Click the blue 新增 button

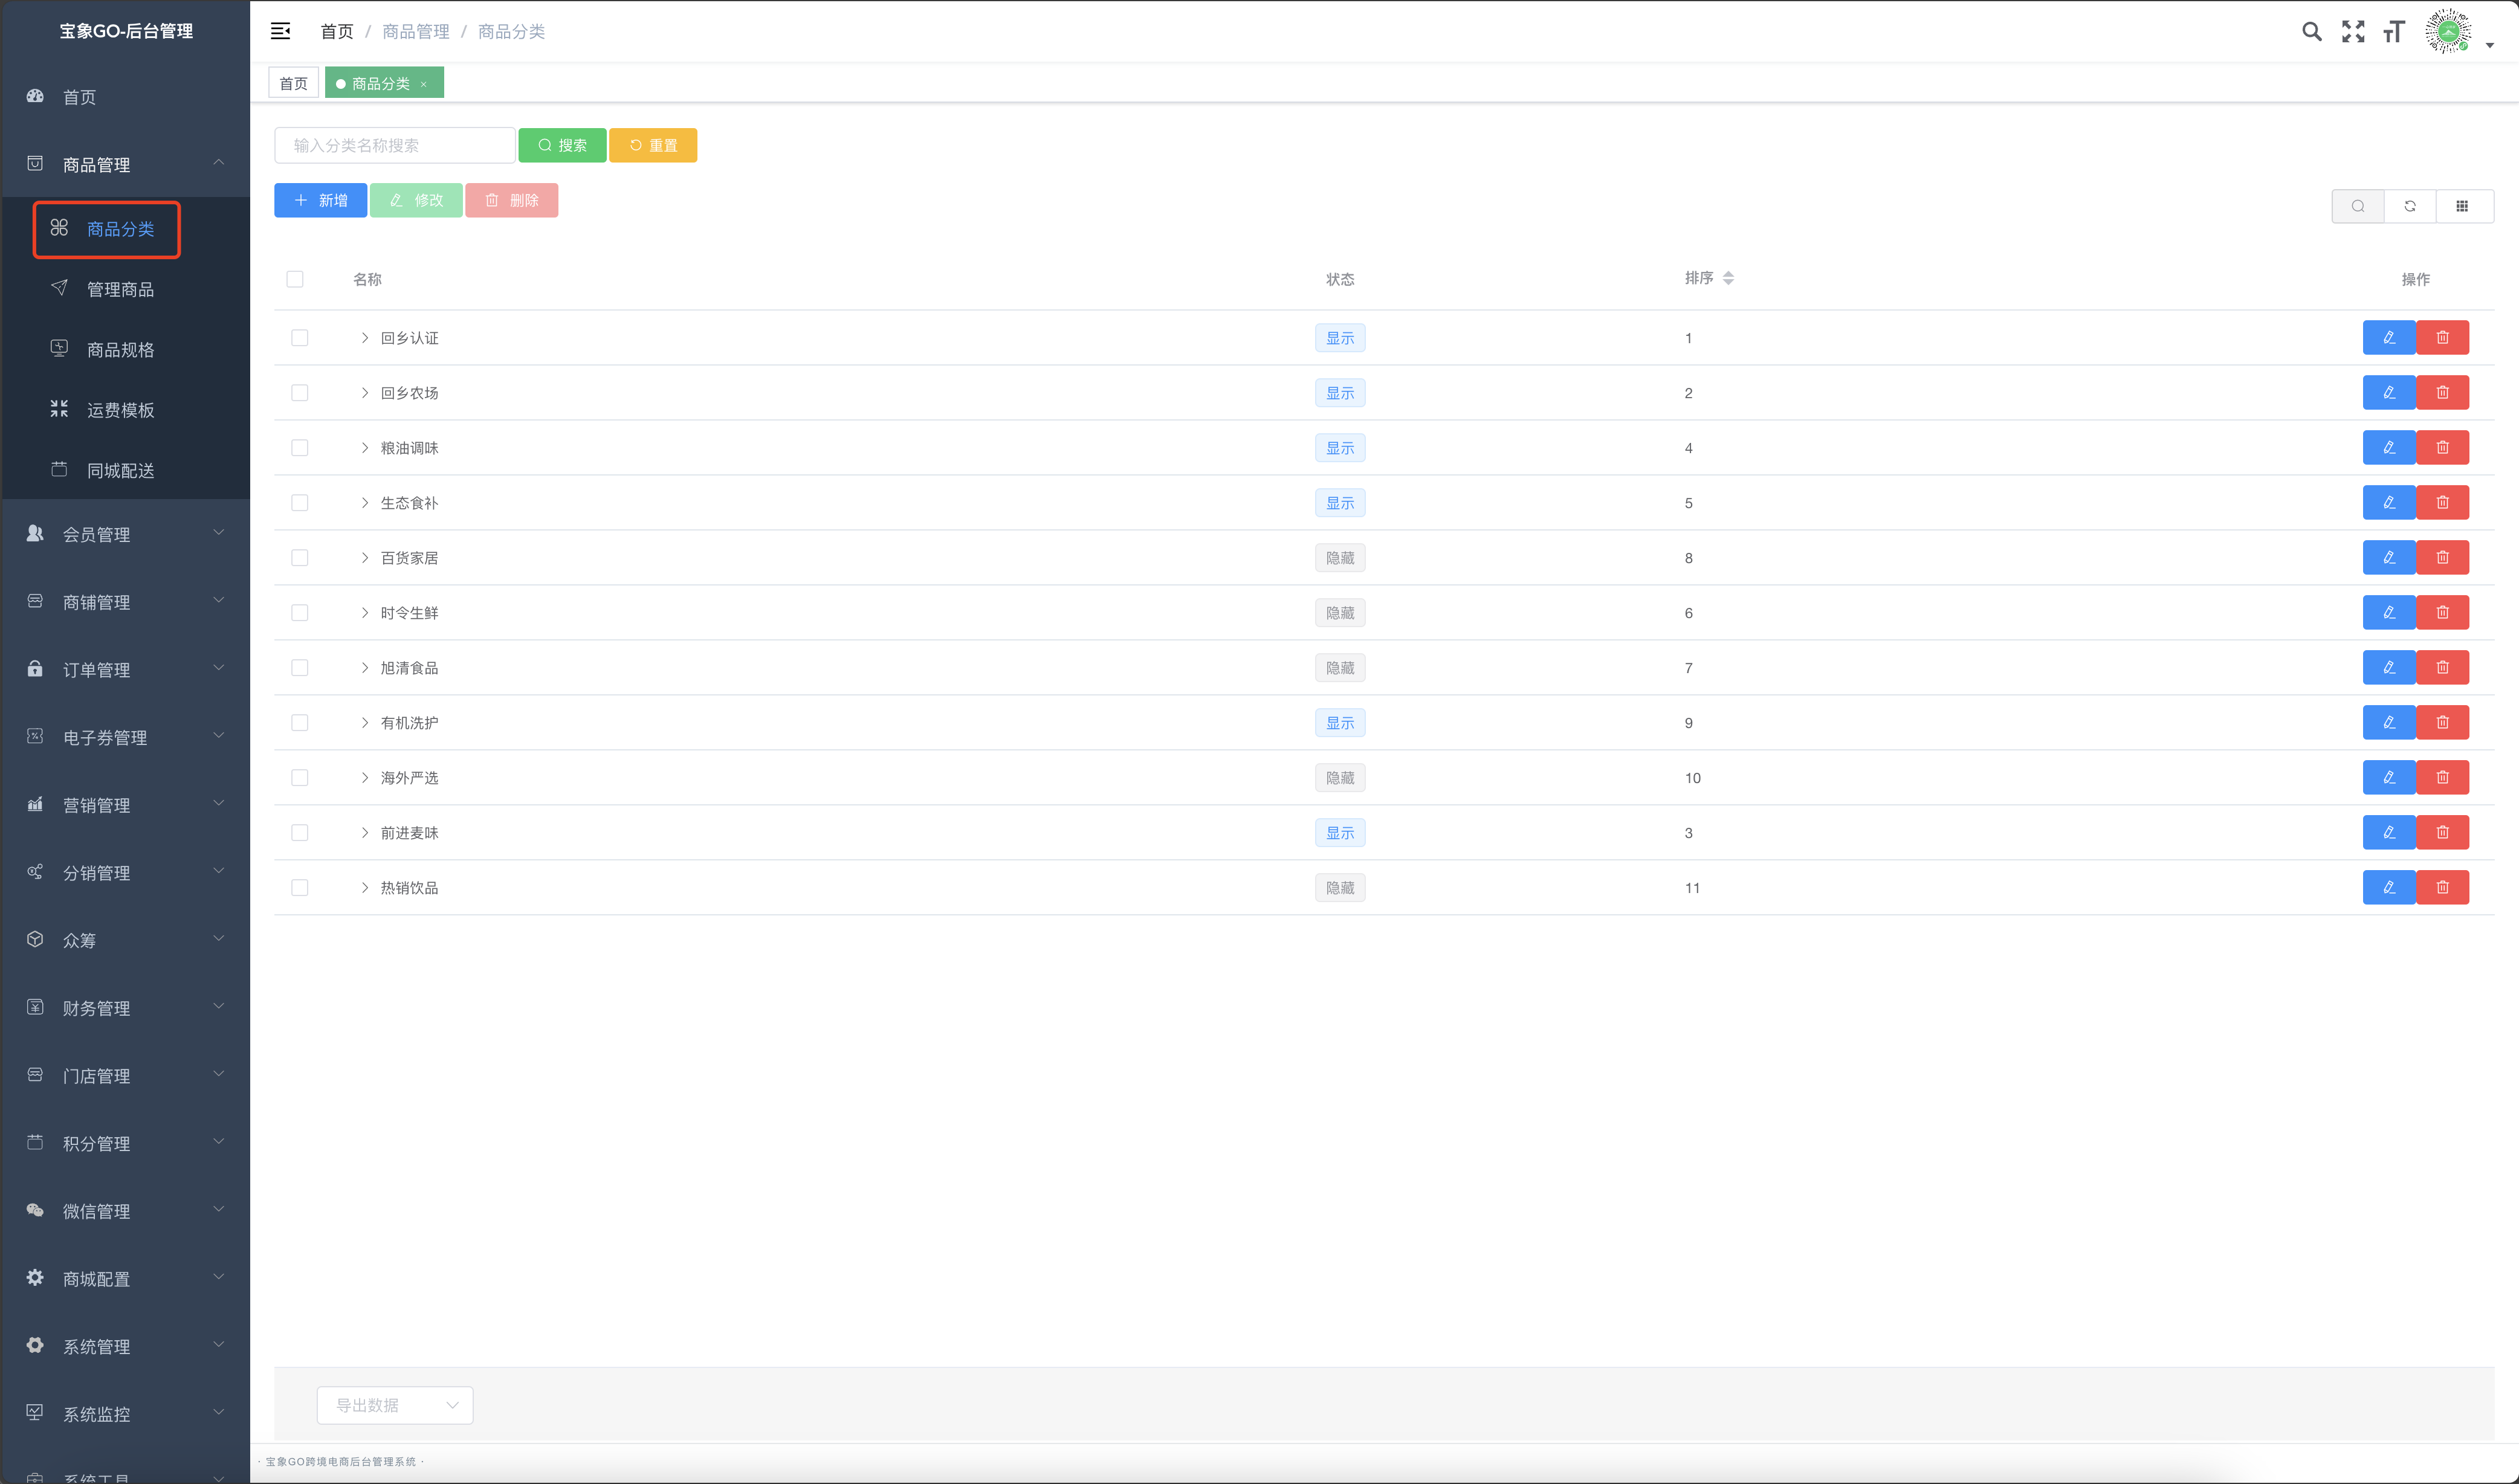coord(320,201)
